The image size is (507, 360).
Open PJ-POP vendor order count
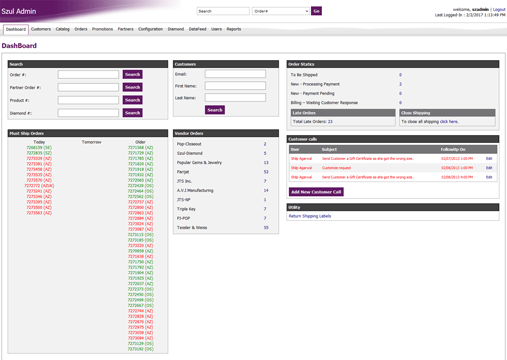(265, 218)
